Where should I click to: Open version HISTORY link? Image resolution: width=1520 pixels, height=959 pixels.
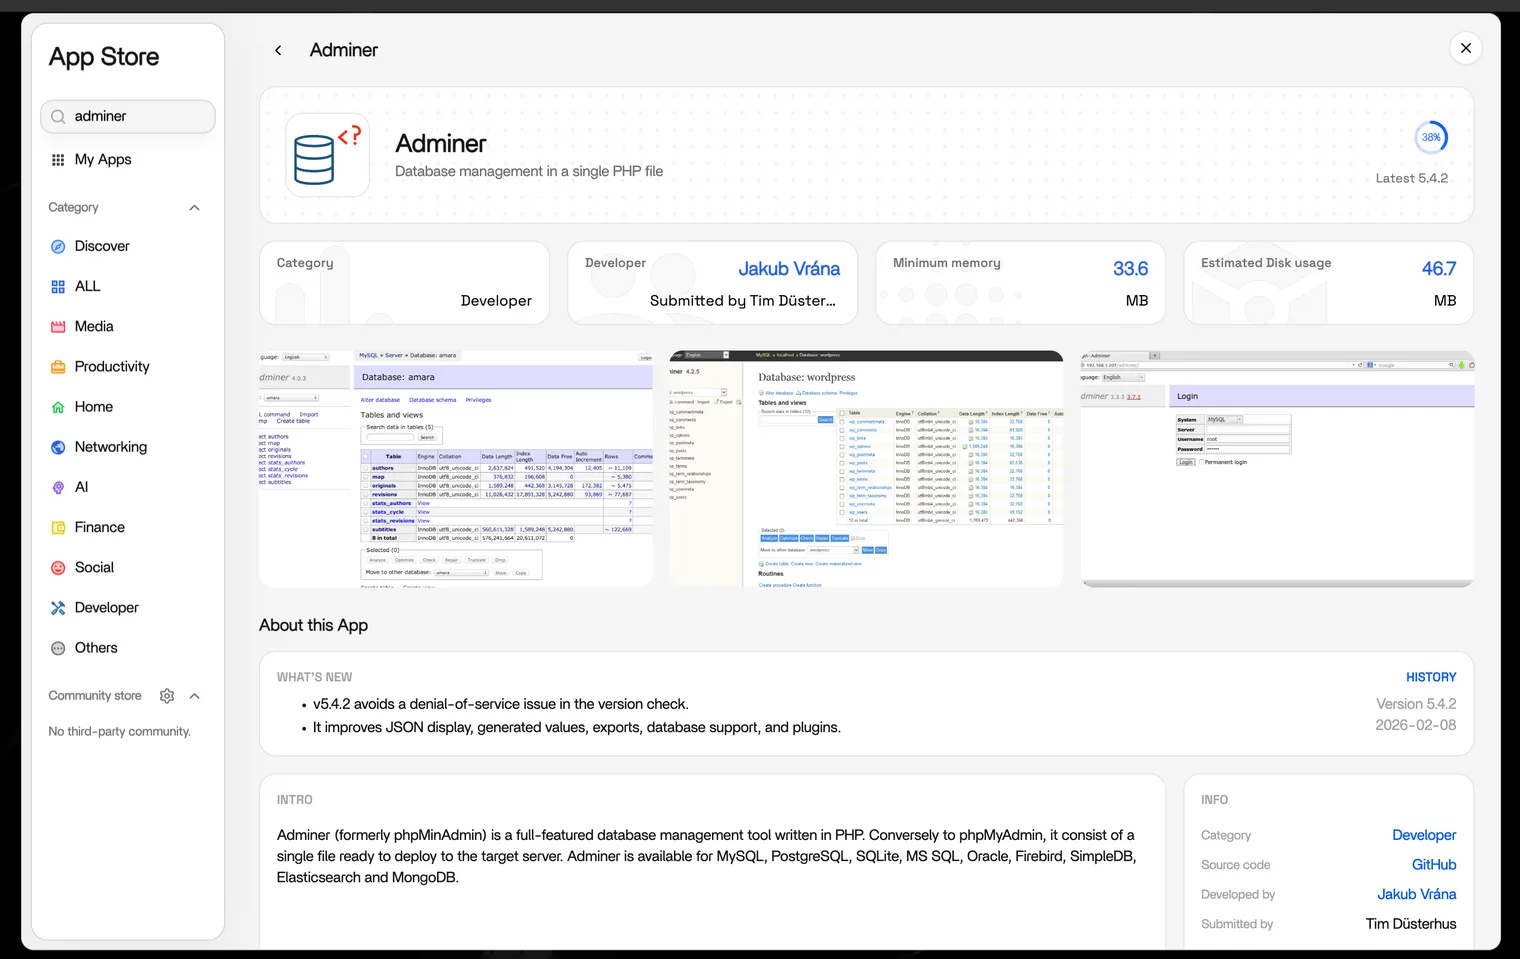(x=1431, y=677)
